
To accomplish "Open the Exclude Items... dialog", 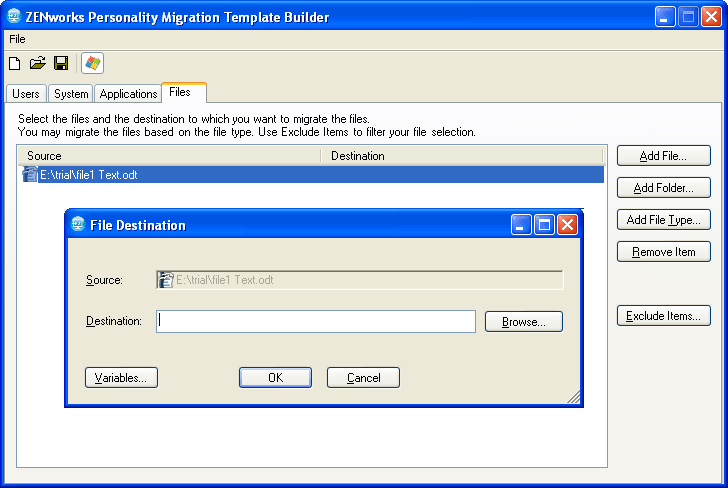I will (663, 316).
